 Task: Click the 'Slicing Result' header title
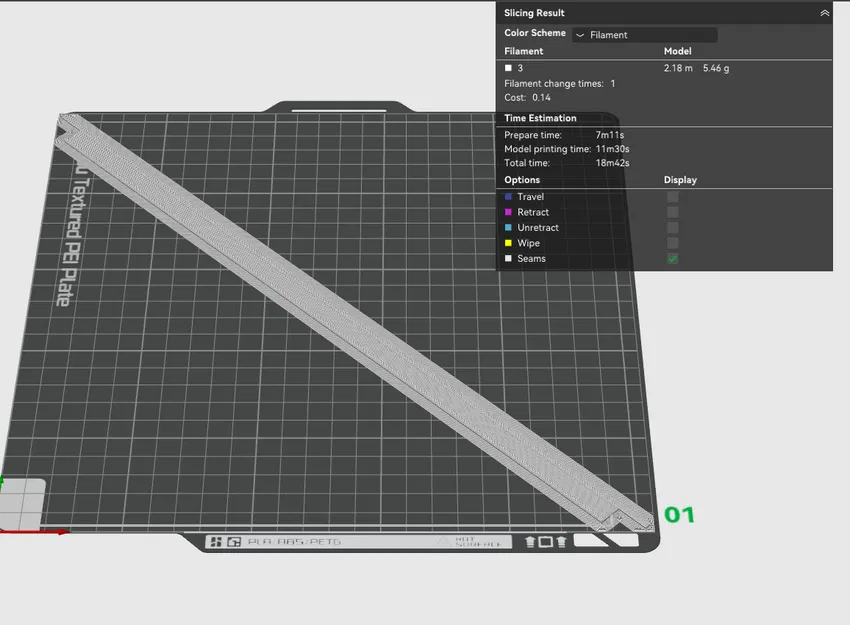[535, 13]
